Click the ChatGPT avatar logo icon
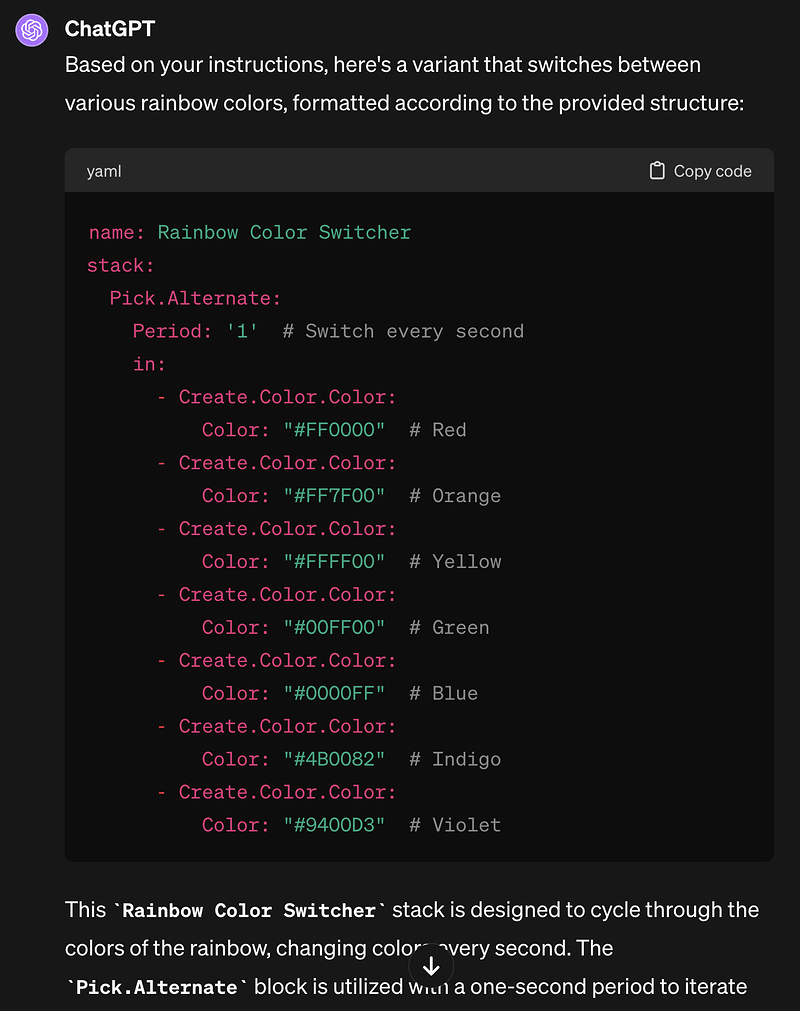Viewport: 800px width, 1011px height. (32, 30)
